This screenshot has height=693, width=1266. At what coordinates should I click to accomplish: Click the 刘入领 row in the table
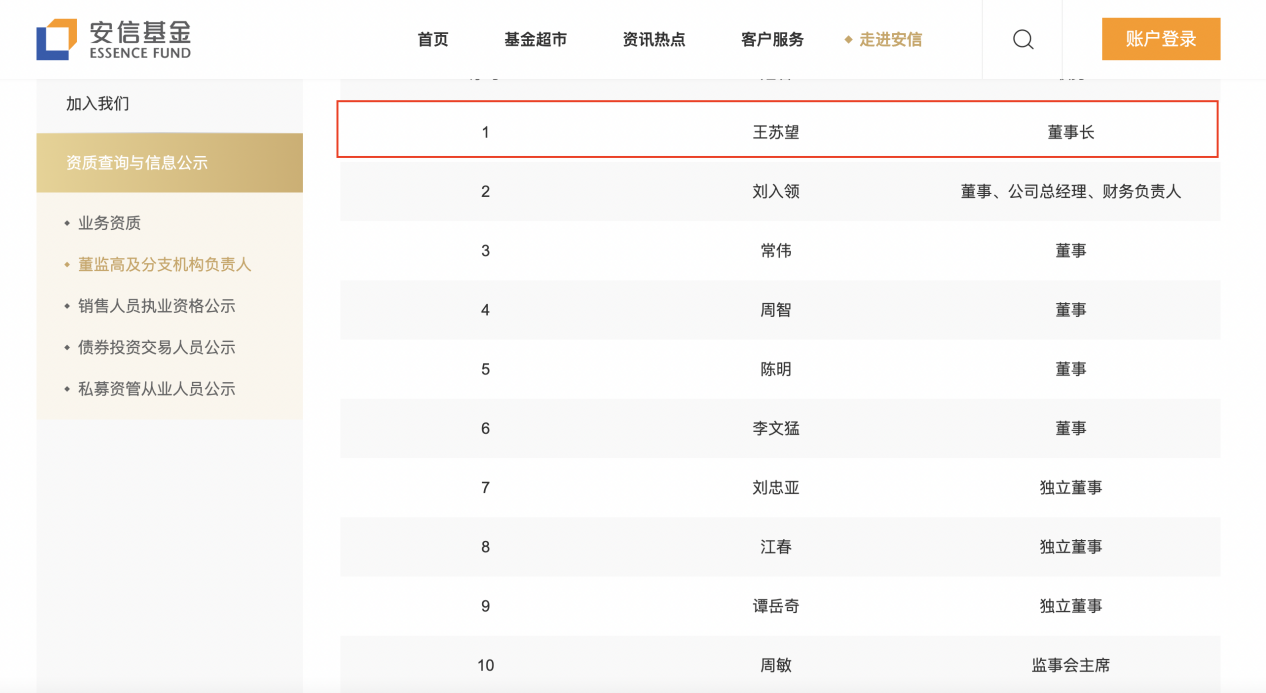point(780,191)
